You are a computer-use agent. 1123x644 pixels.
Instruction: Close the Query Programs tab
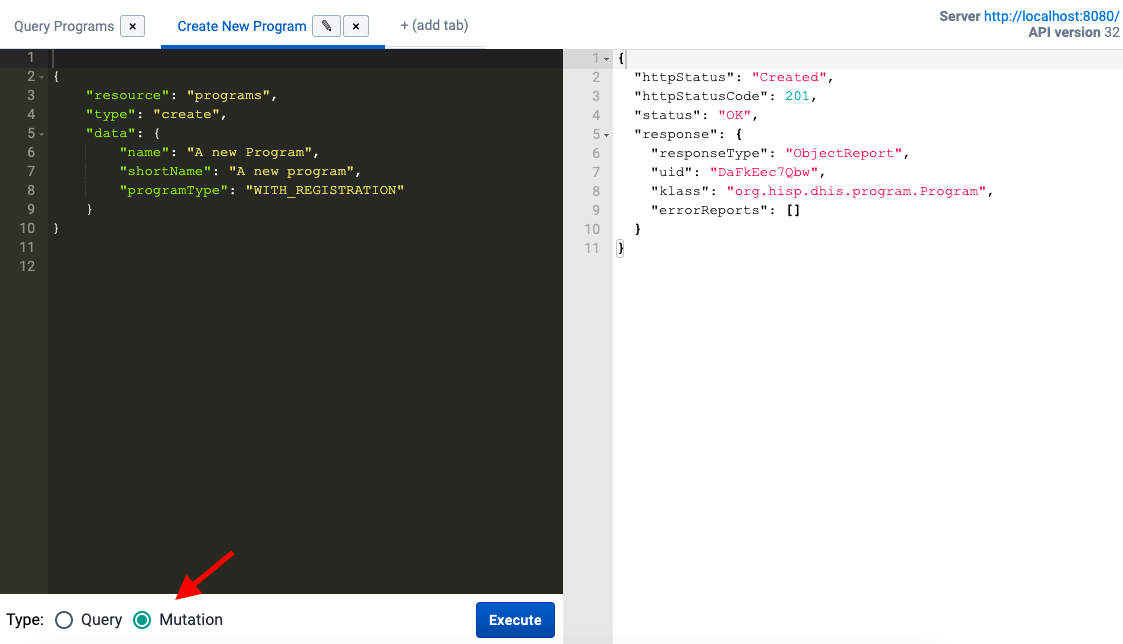tap(132, 26)
